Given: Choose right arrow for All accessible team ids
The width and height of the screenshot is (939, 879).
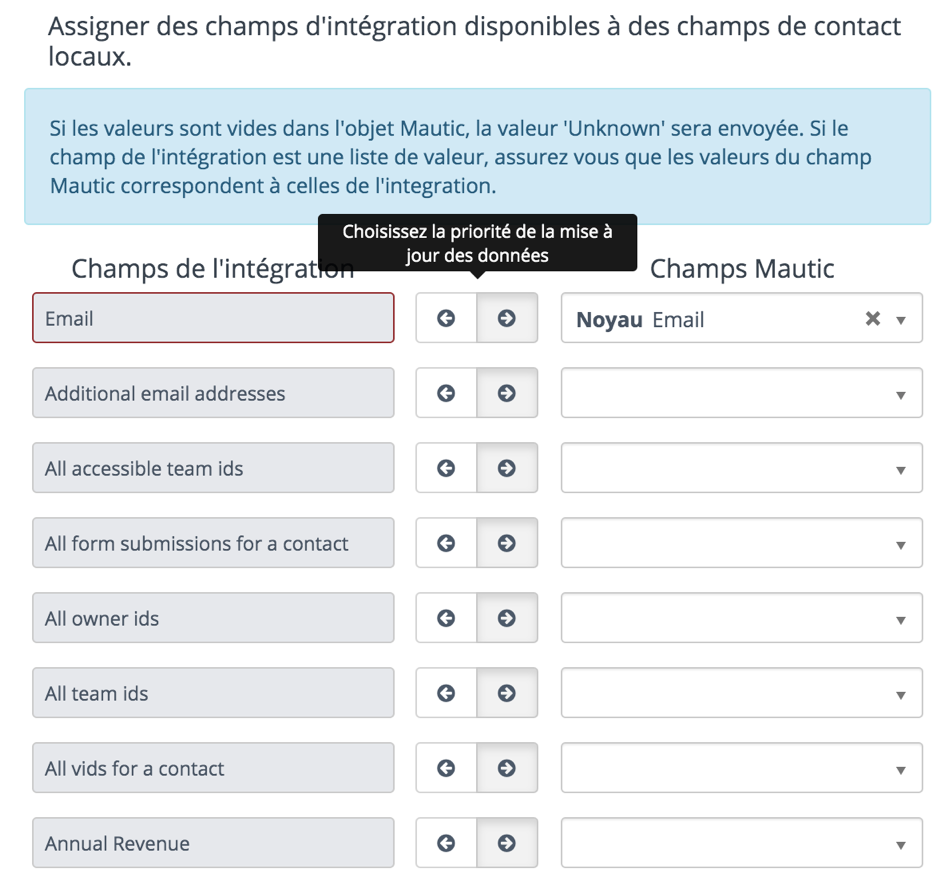Looking at the screenshot, I should [x=507, y=468].
